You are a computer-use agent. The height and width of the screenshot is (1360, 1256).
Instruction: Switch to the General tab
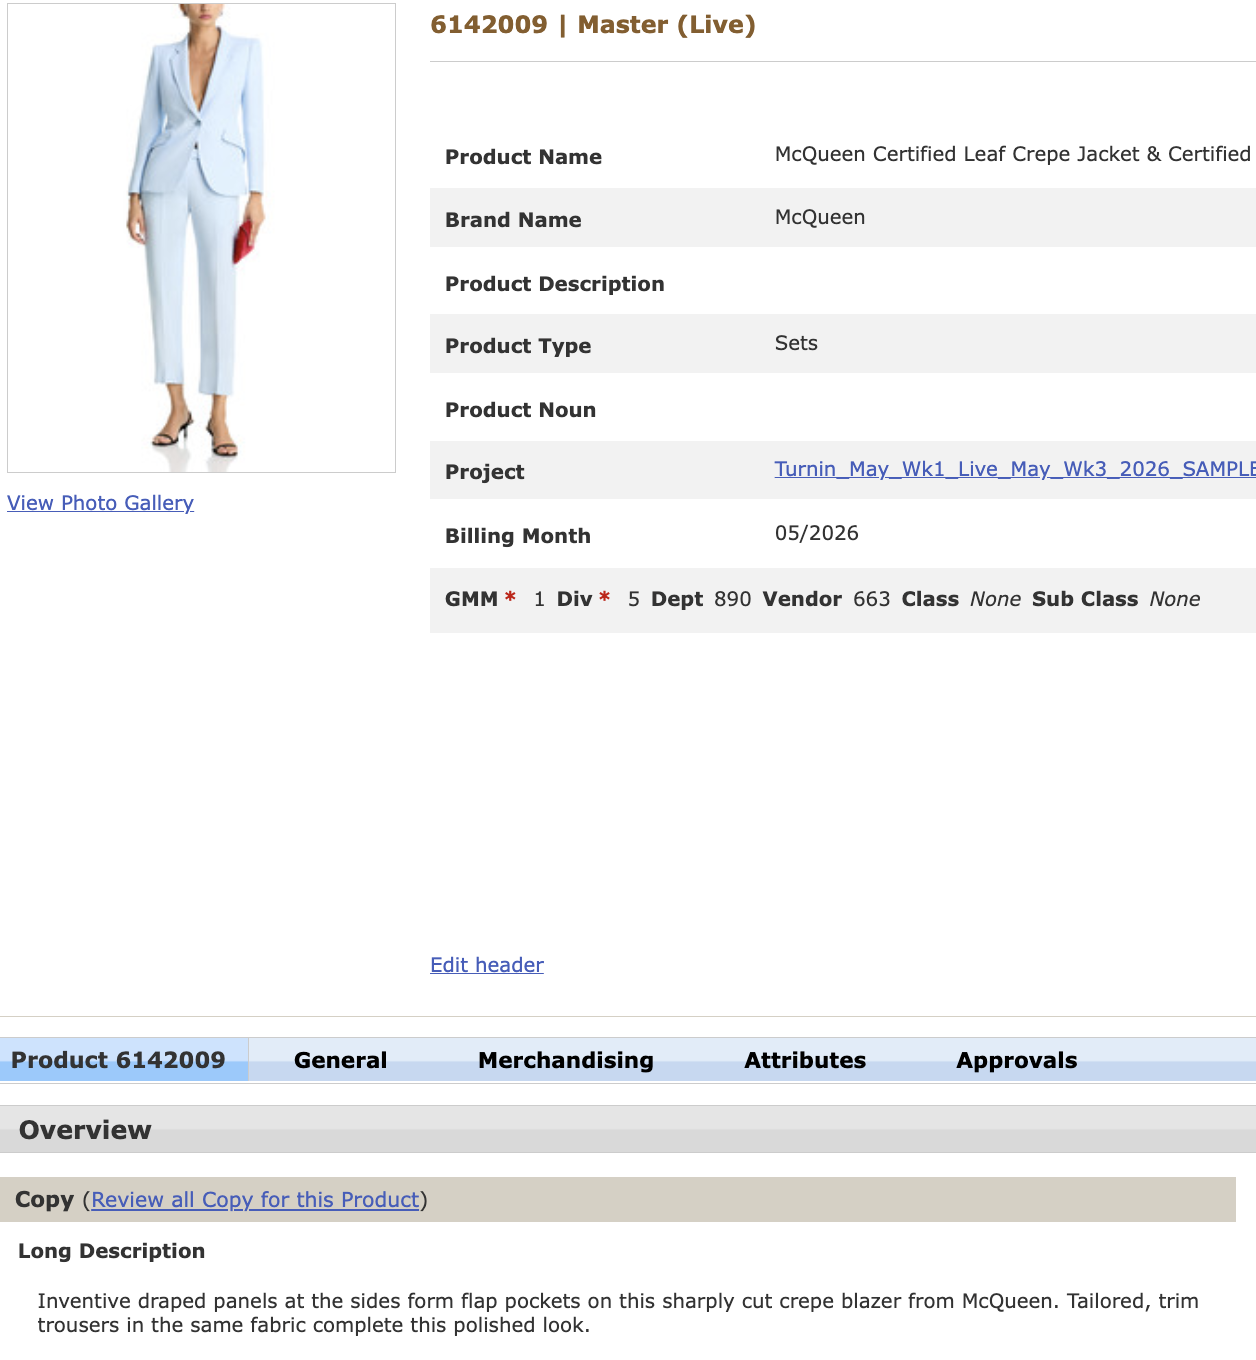click(x=340, y=1060)
